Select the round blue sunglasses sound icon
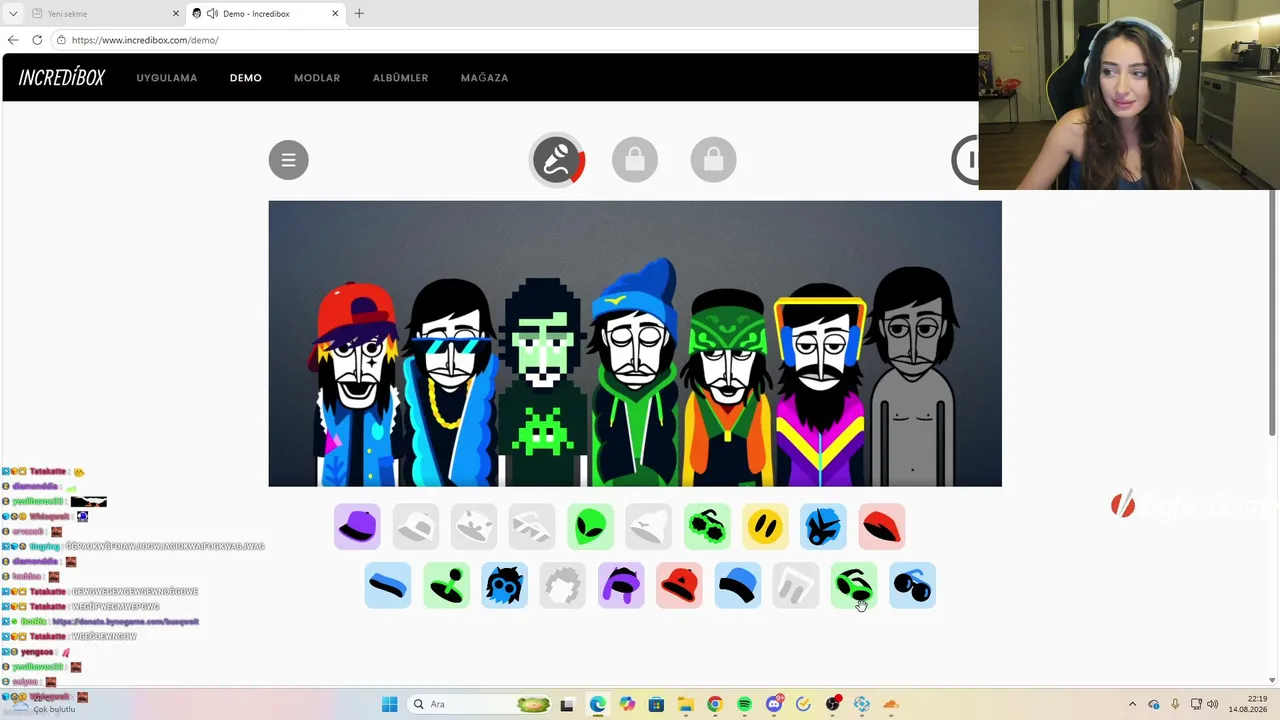 [x=912, y=585]
